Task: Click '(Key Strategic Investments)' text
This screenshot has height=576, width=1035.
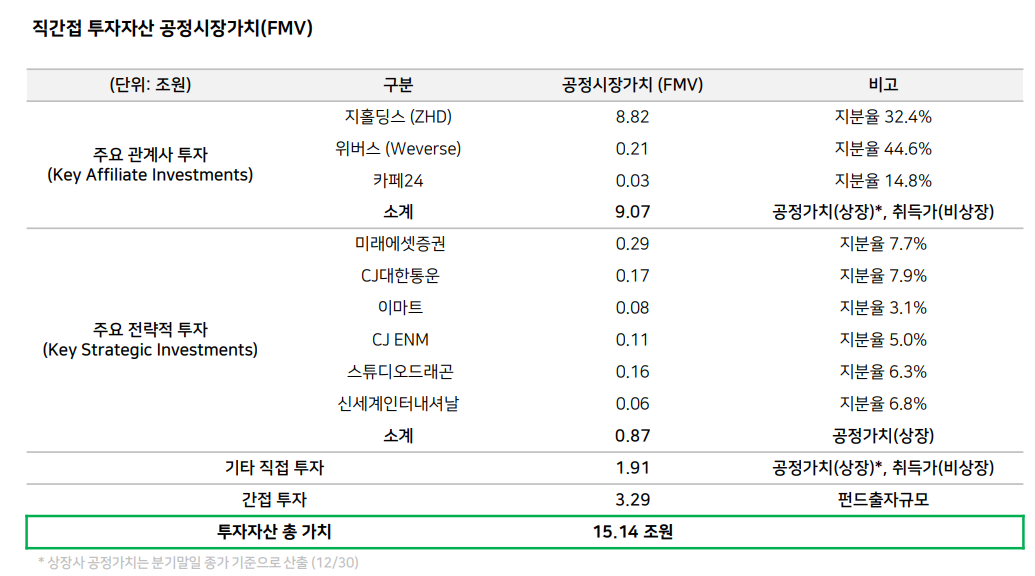Action: tap(150, 350)
